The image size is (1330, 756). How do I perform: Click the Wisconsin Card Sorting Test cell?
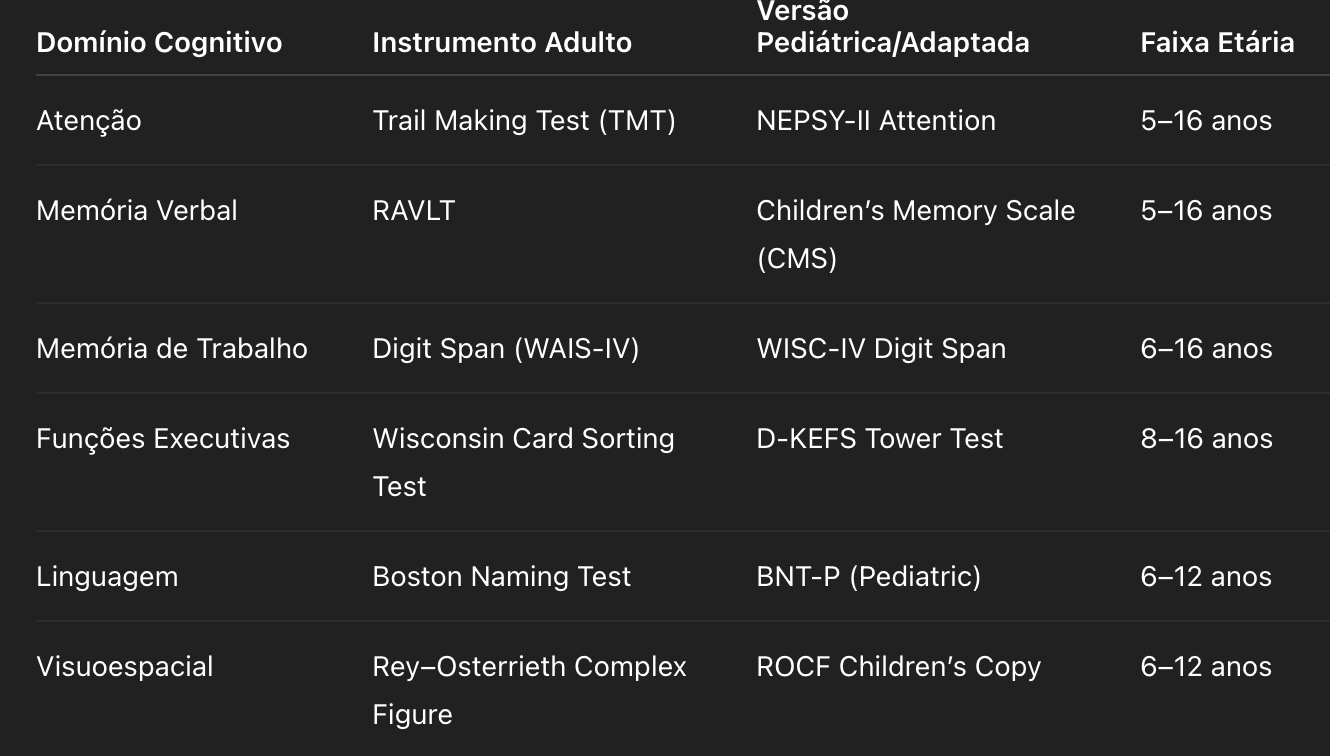pyautogui.click(x=524, y=463)
